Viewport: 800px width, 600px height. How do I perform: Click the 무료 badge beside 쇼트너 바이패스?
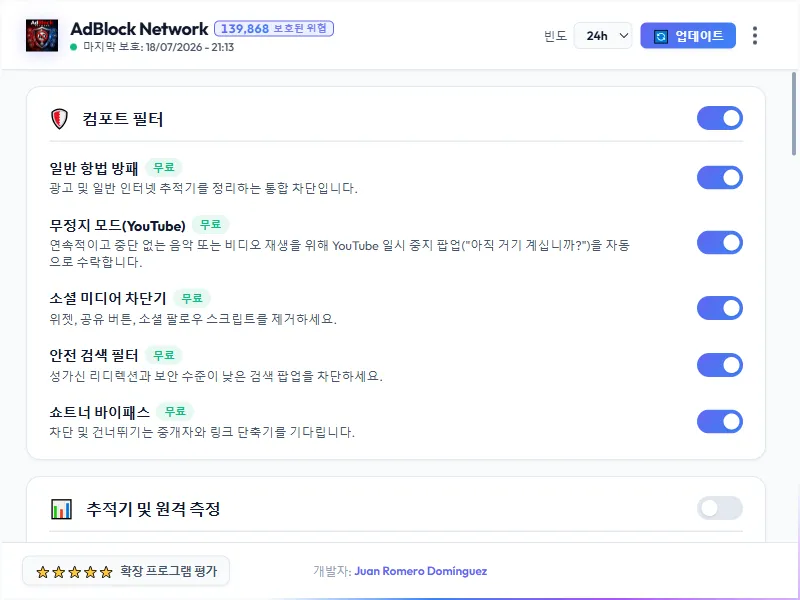(x=175, y=411)
